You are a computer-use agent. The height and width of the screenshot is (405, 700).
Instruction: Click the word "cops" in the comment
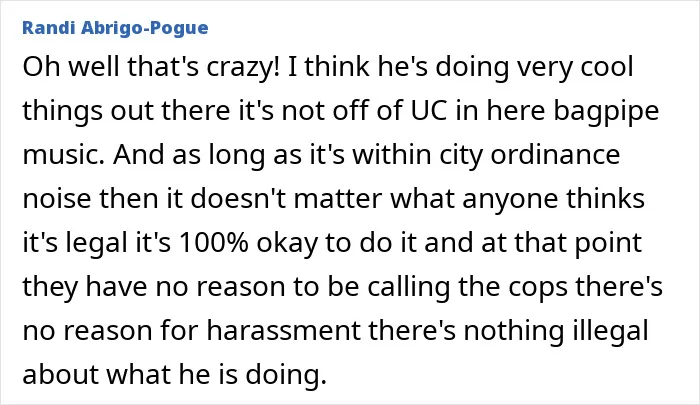click(538, 287)
